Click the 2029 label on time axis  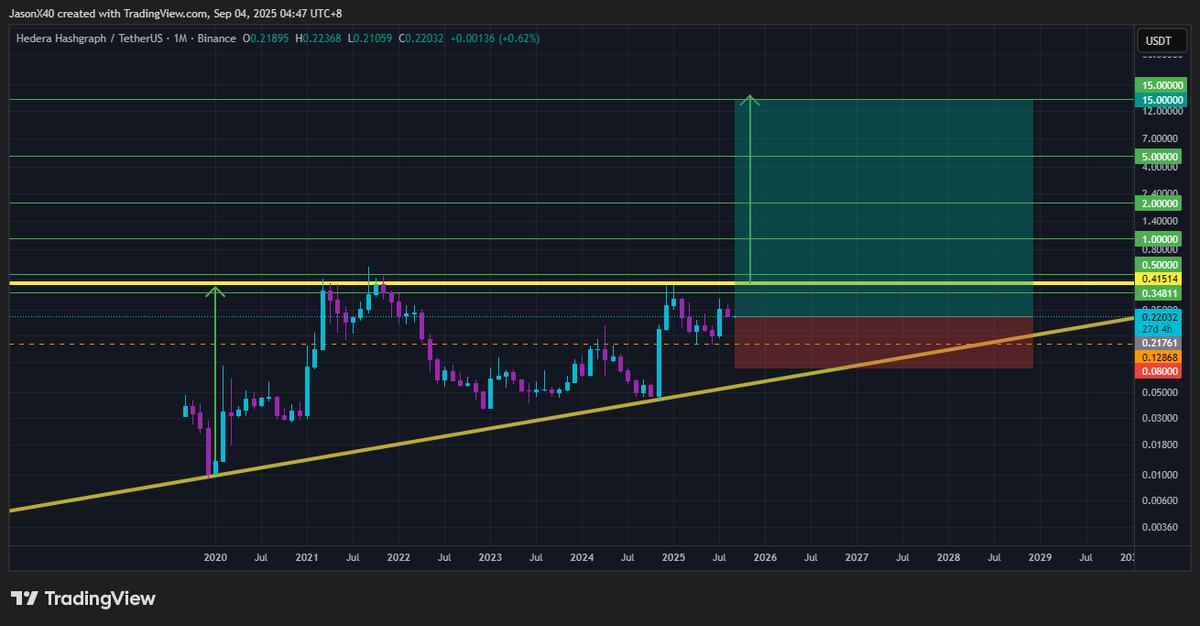1040,556
